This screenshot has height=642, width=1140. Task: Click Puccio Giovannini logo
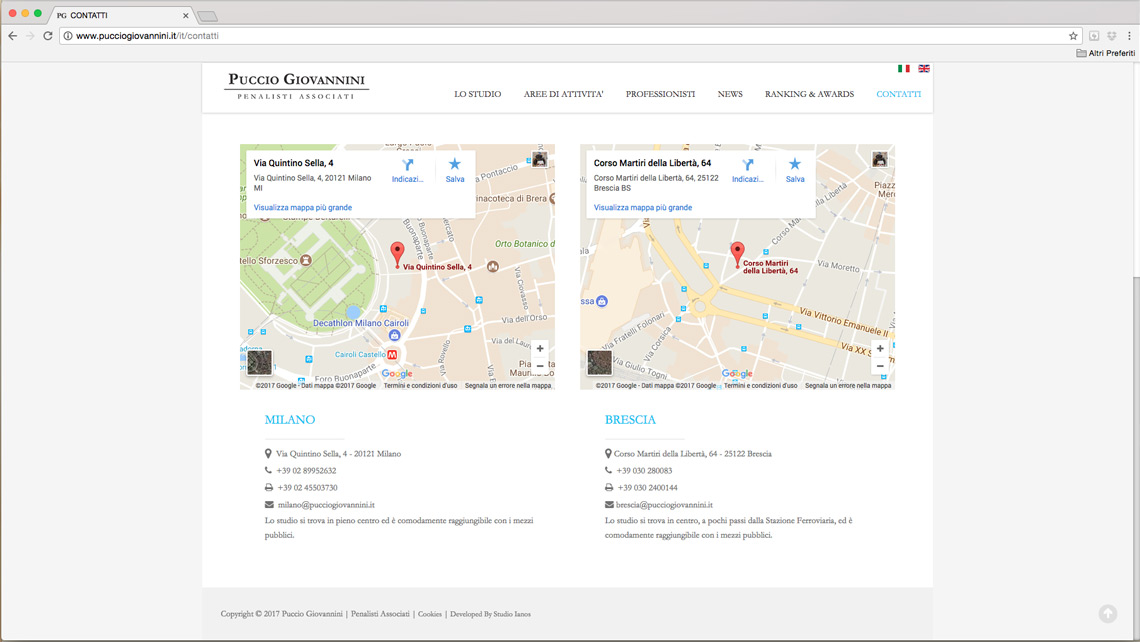[296, 86]
